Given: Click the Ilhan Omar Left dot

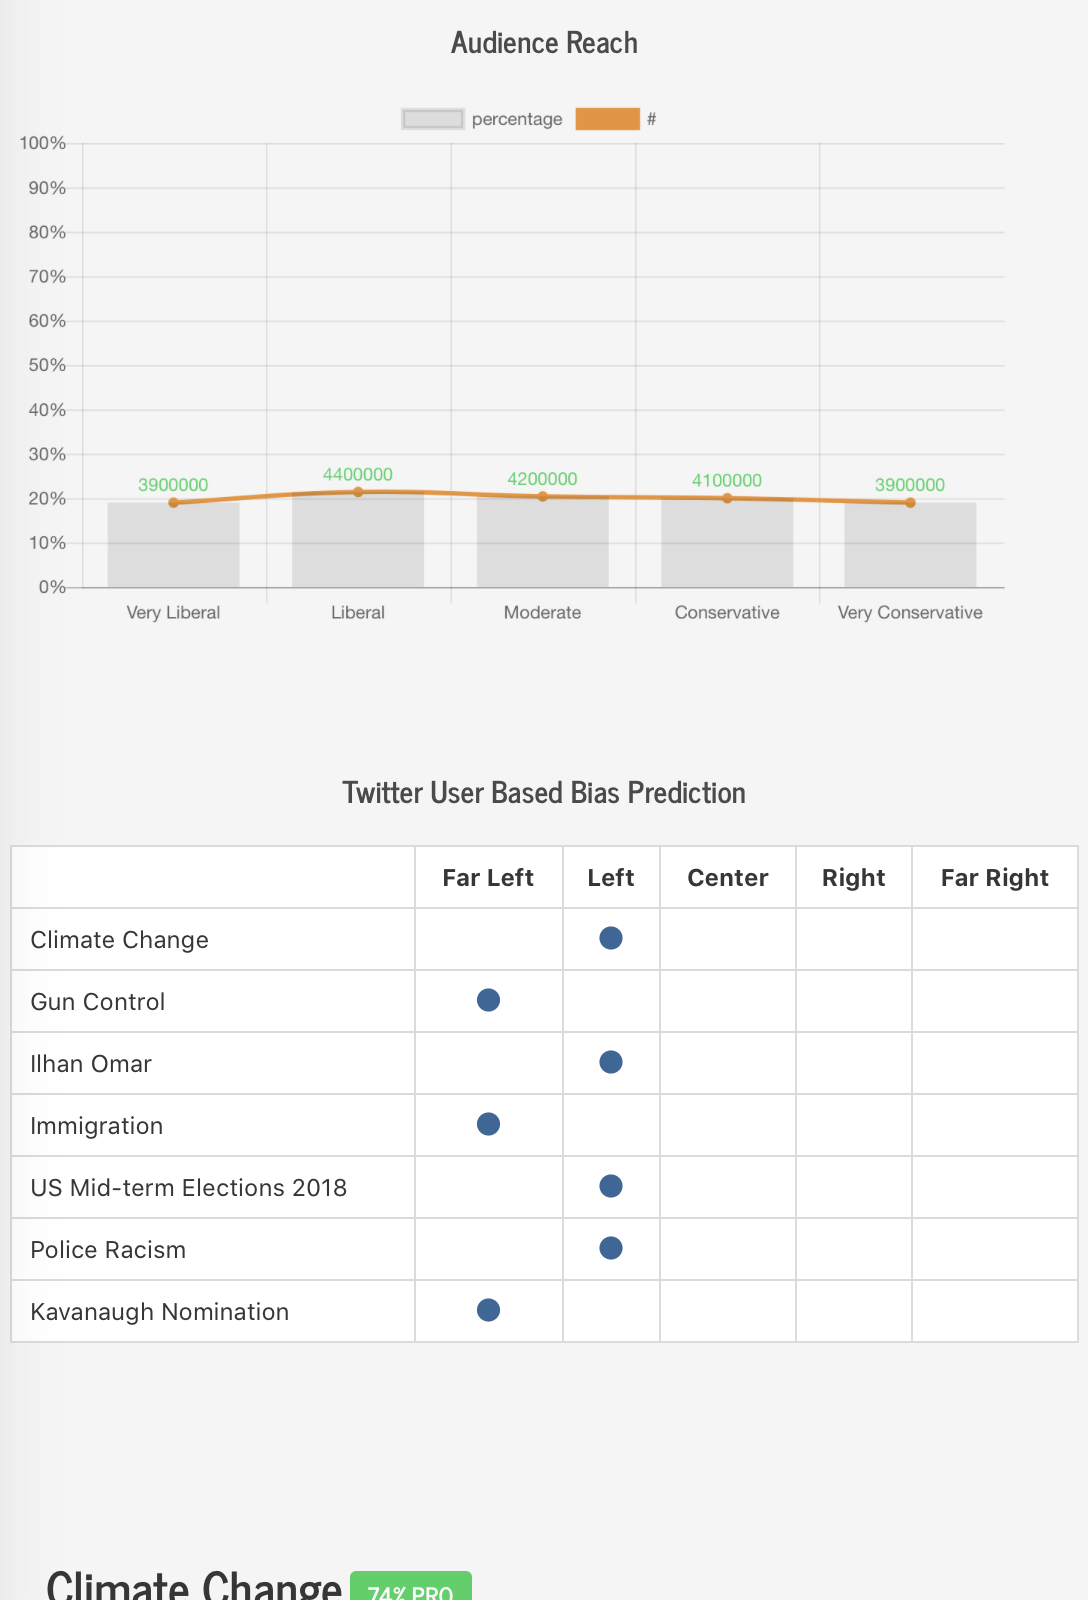Looking at the screenshot, I should pos(611,1062).
